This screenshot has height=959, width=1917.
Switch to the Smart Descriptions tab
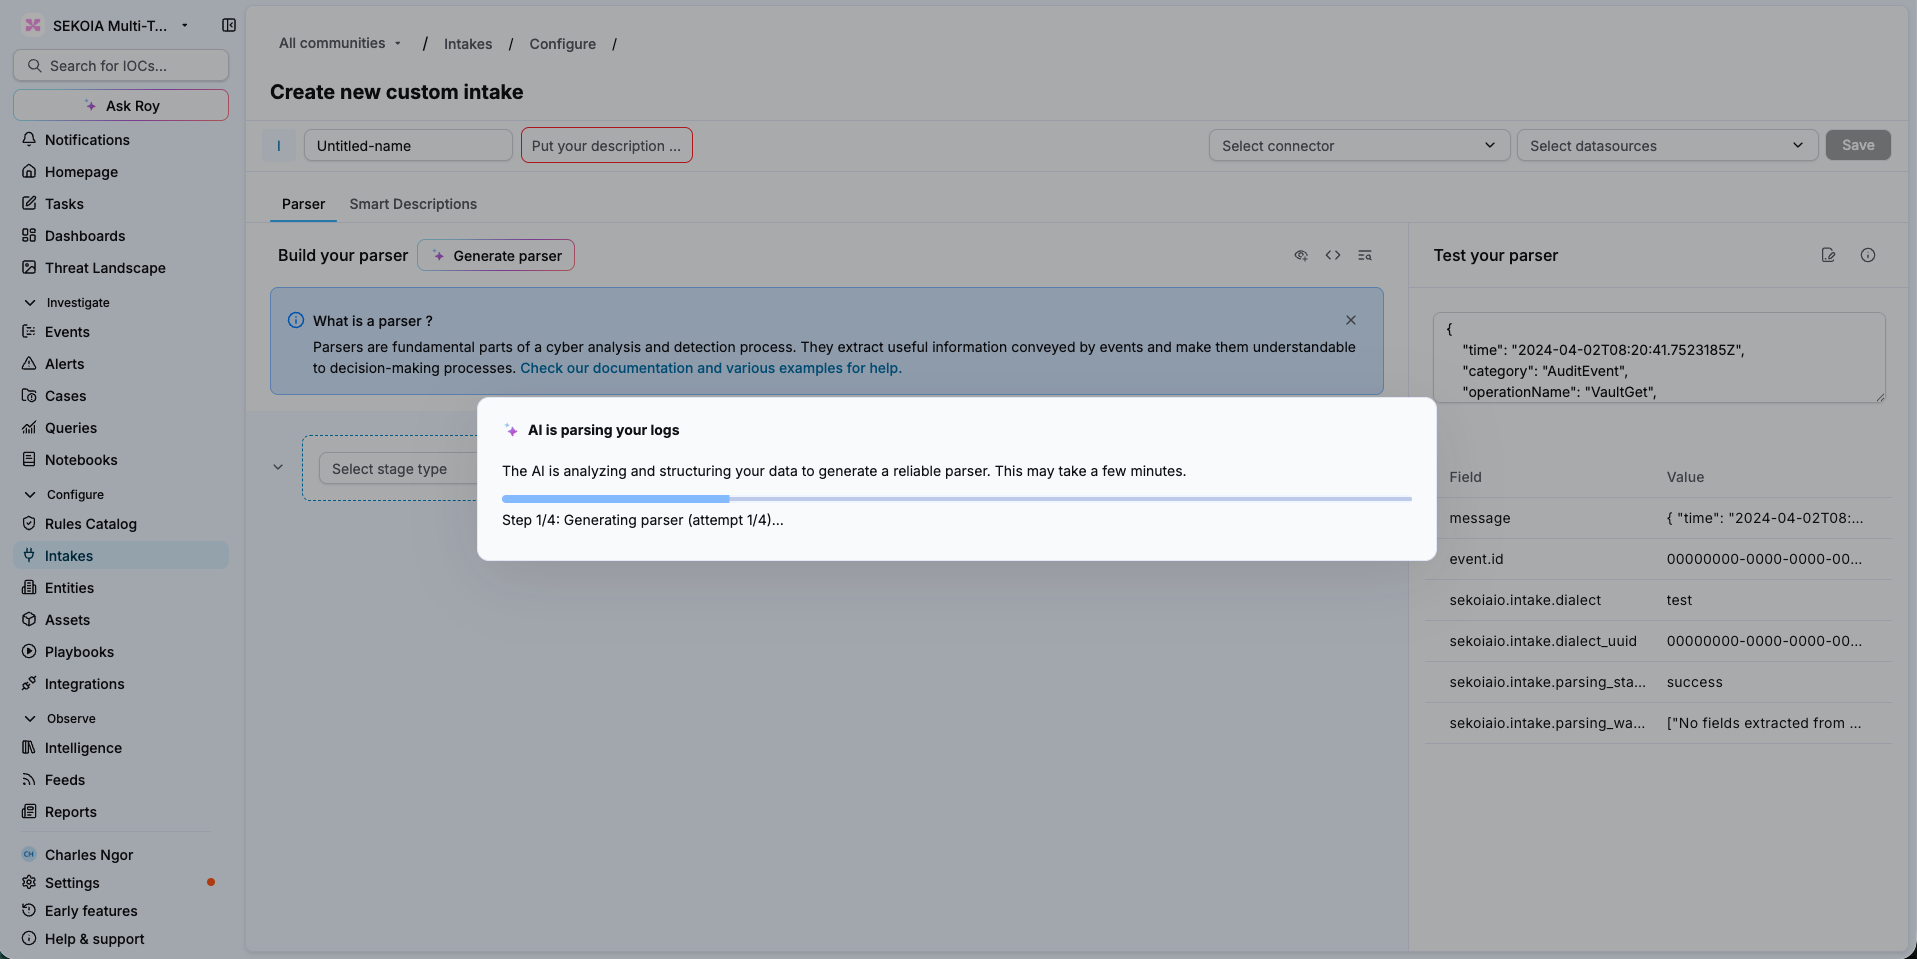[413, 204]
